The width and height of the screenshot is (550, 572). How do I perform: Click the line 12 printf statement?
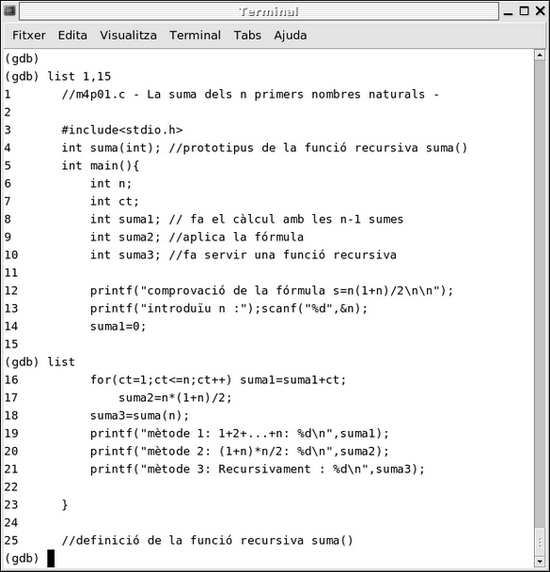tap(272, 291)
